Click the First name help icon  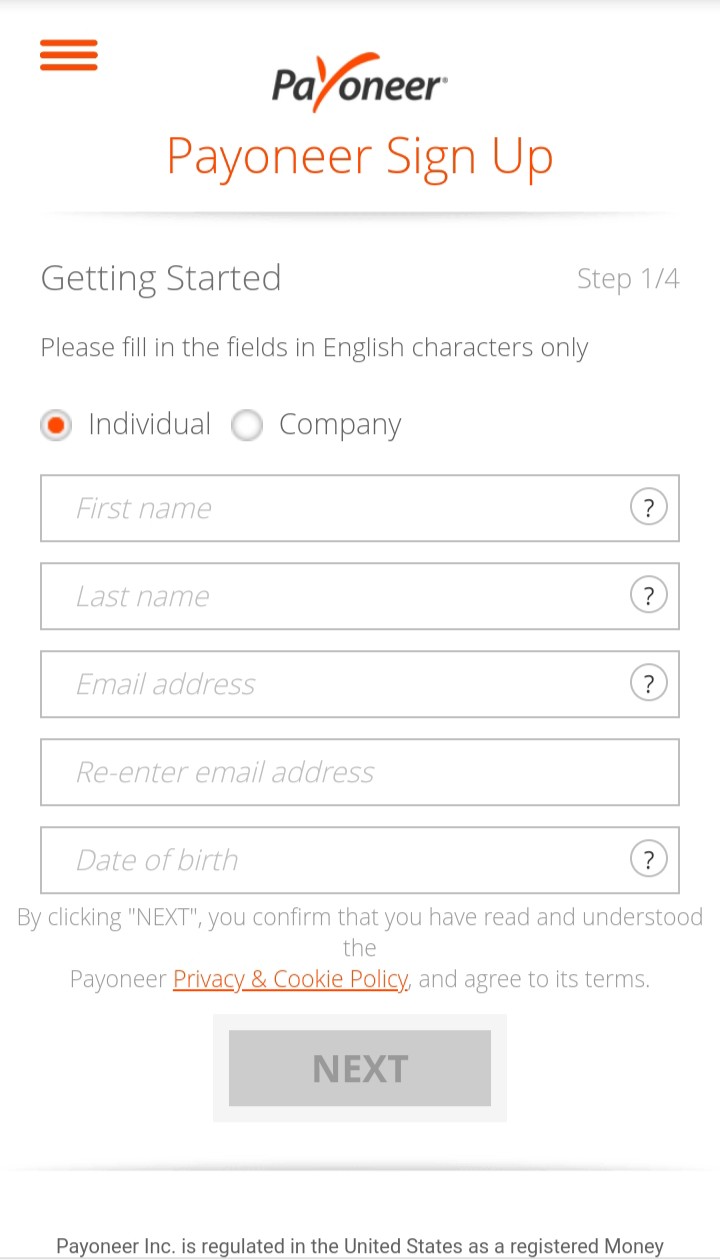(648, 508)
